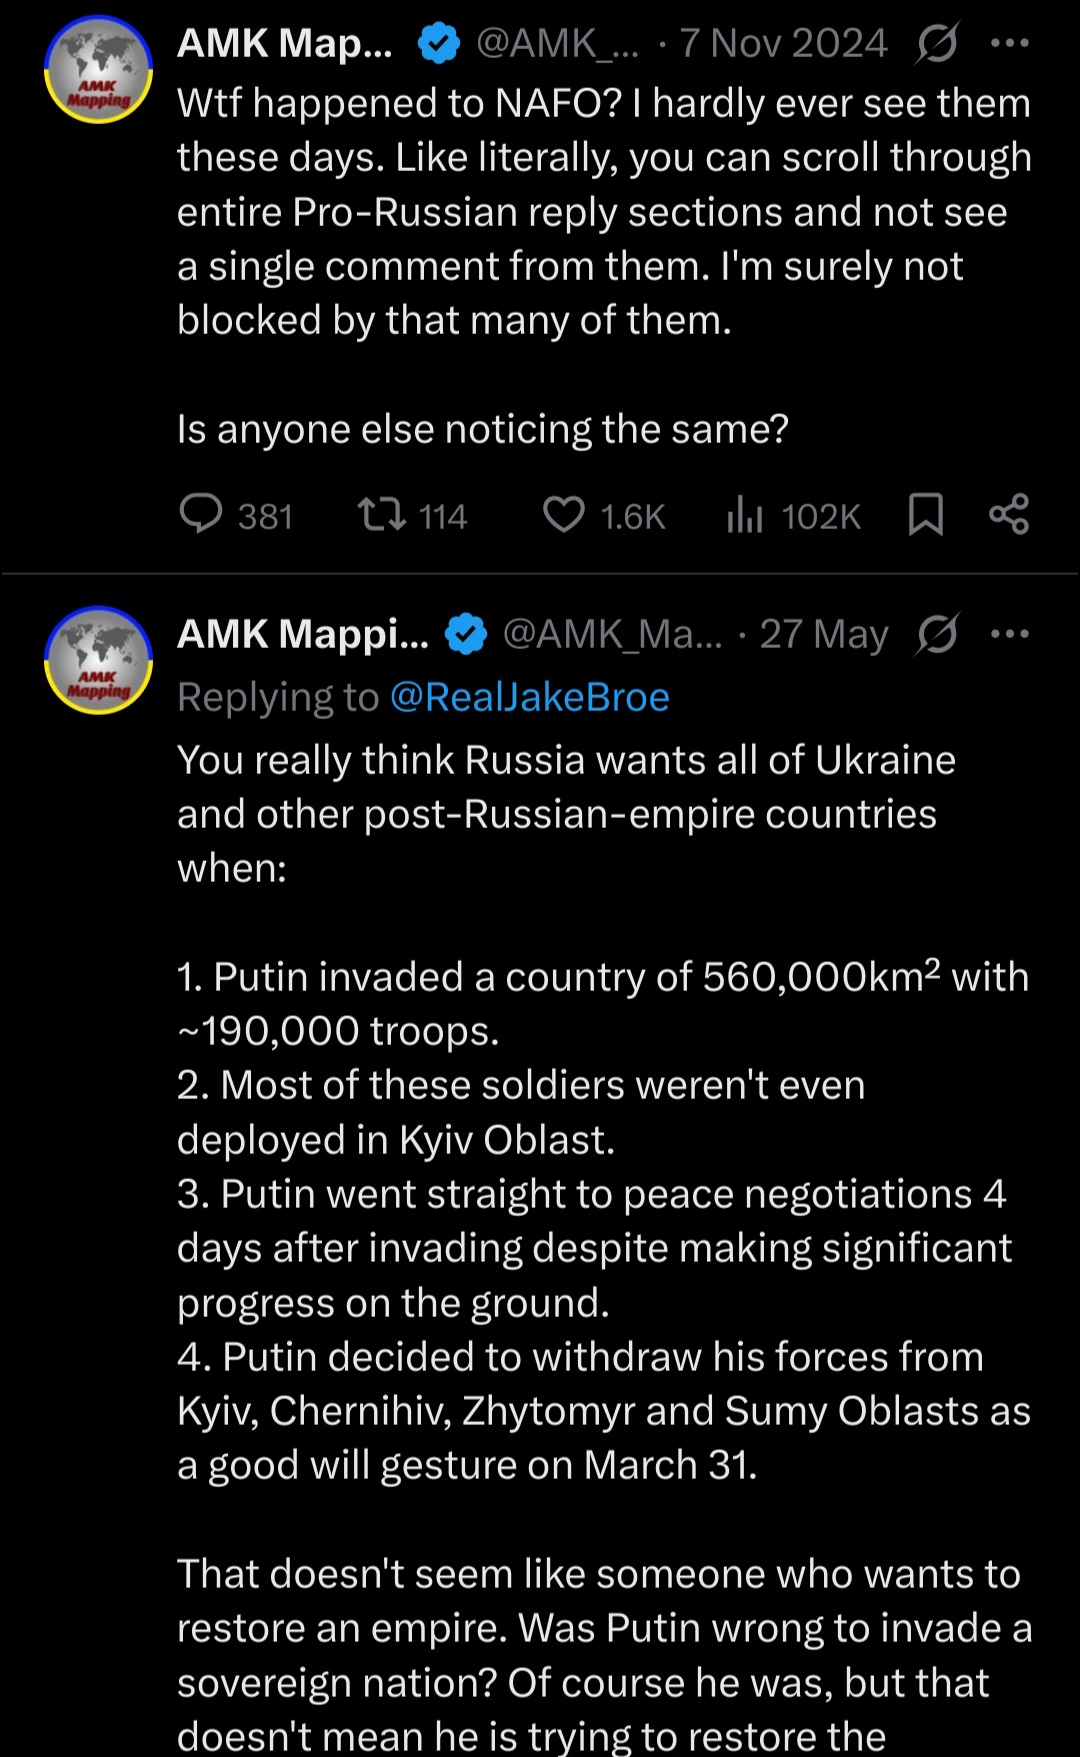Open the @RealJakeBroe profile link
Image resolution: width=1080 pixels, height=1757 pixels.
530,697
